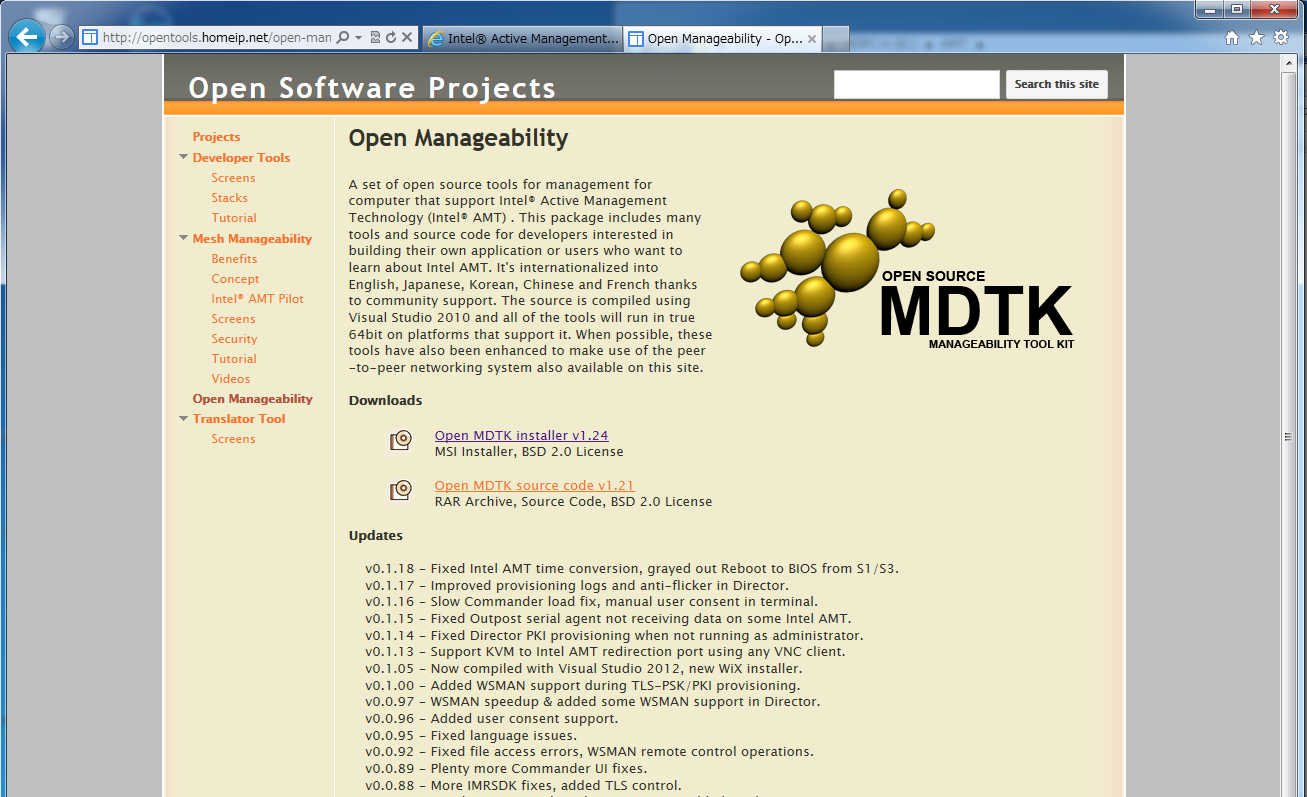Click the "MSI Installer, BSD 2.0 License" text
1307x797 pixels.
529,452
